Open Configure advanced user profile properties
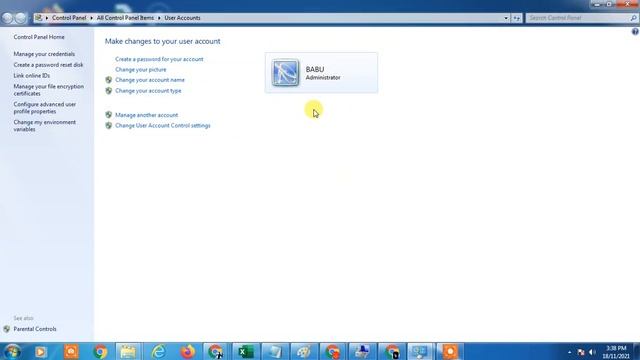 point(44,108)
